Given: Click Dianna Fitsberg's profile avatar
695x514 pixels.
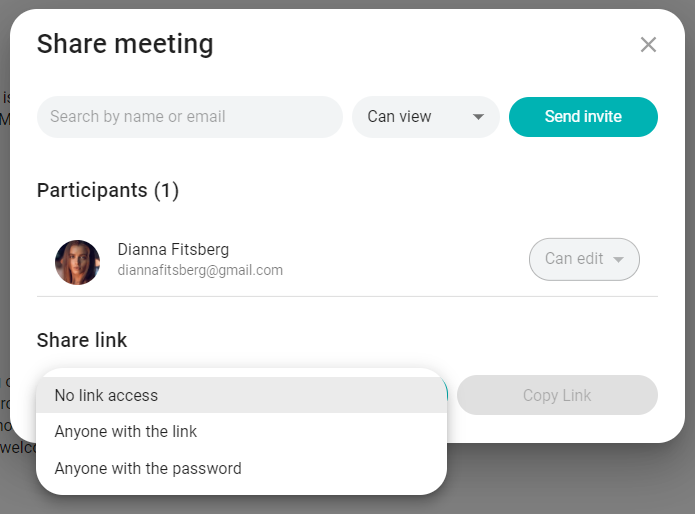Looking at the screenshot, I should 77,262.
